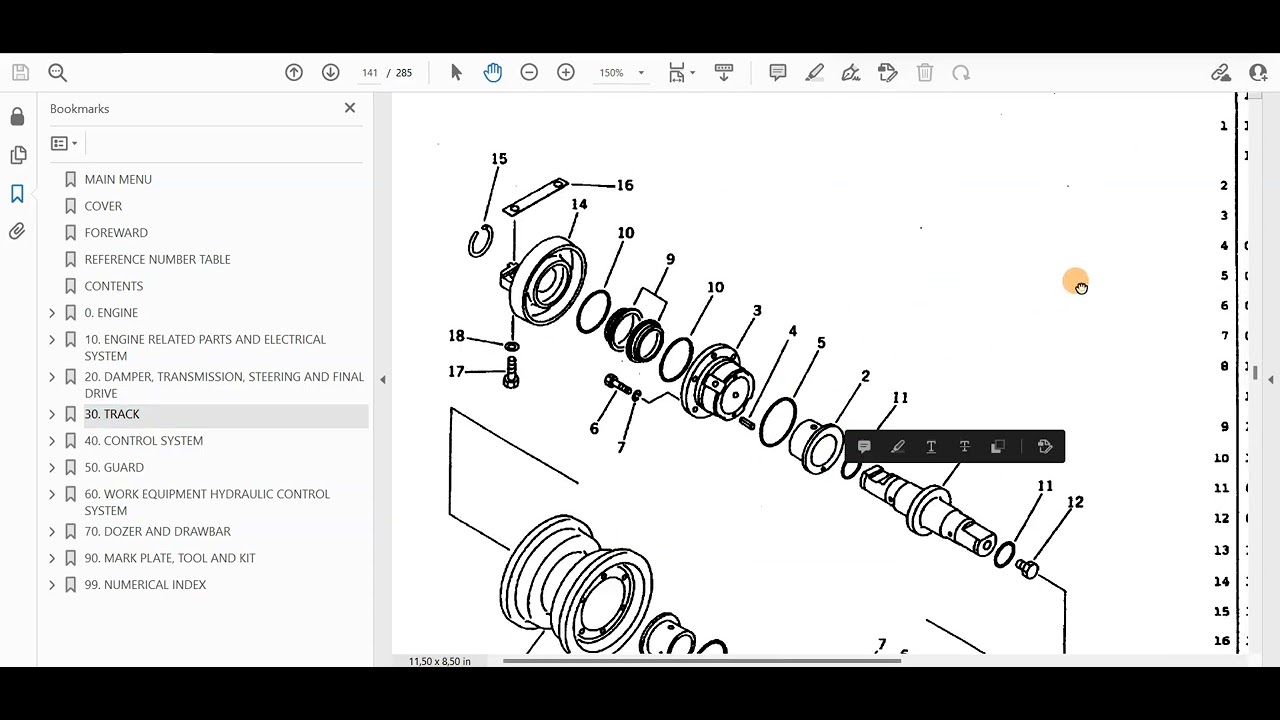This screenshot has height=720, width=1280.
Task: Expand the 0. ENGINE bookmark
Action: click(x=52, y=313)
